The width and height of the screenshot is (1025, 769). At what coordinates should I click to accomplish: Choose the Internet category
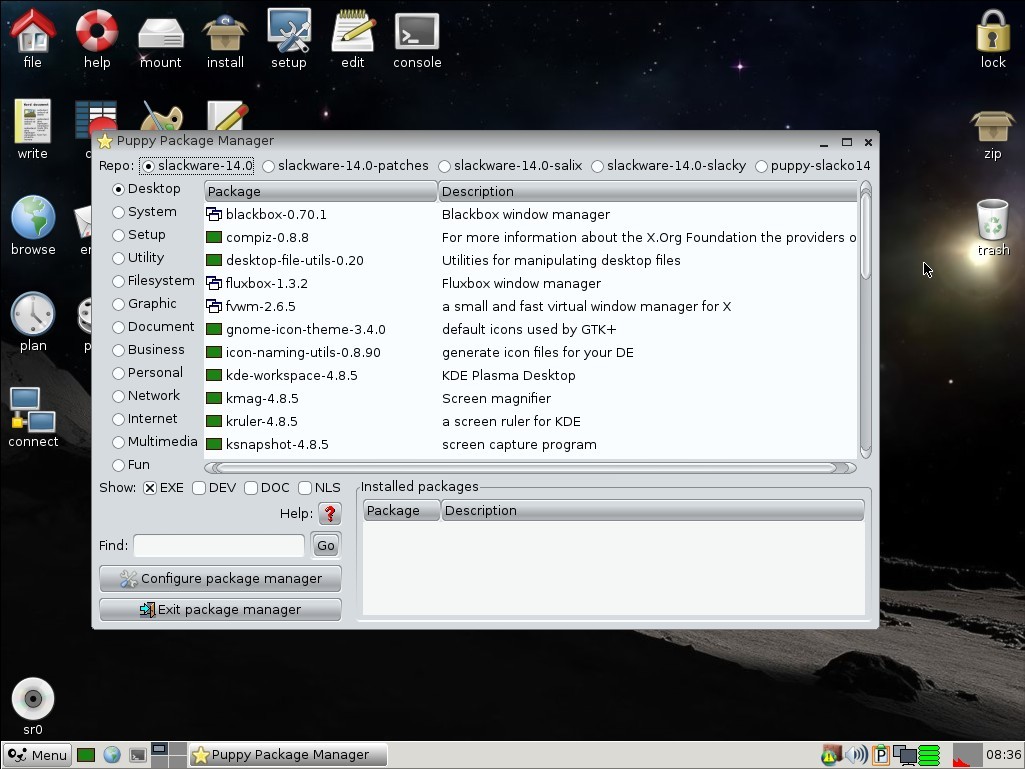145,419
